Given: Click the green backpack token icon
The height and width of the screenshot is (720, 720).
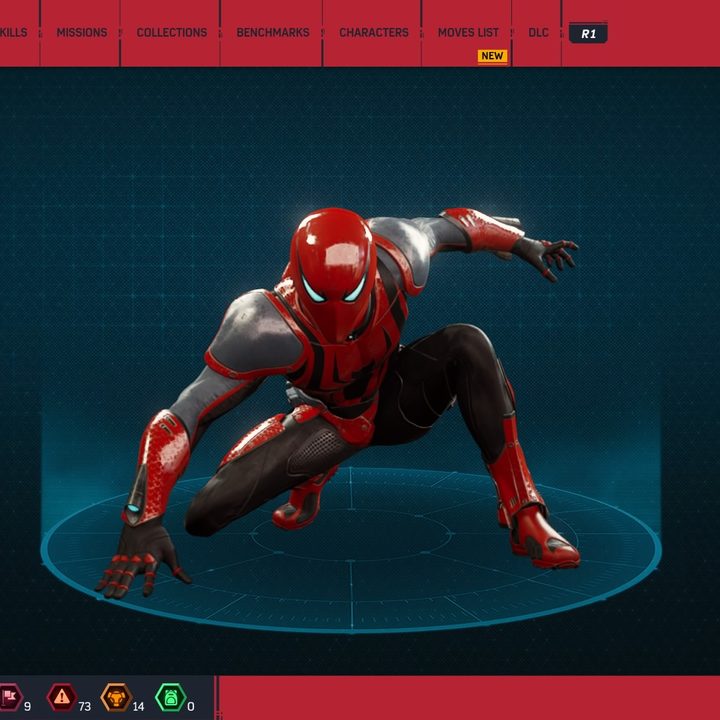Looking at the screenshot, I should click(170, 697).
